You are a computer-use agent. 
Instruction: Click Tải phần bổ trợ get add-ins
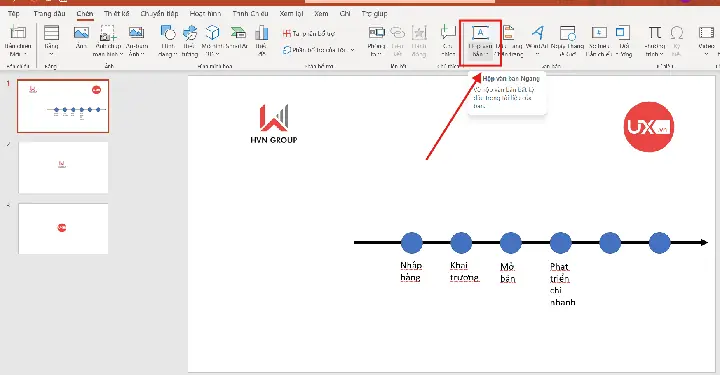[309, 34]
